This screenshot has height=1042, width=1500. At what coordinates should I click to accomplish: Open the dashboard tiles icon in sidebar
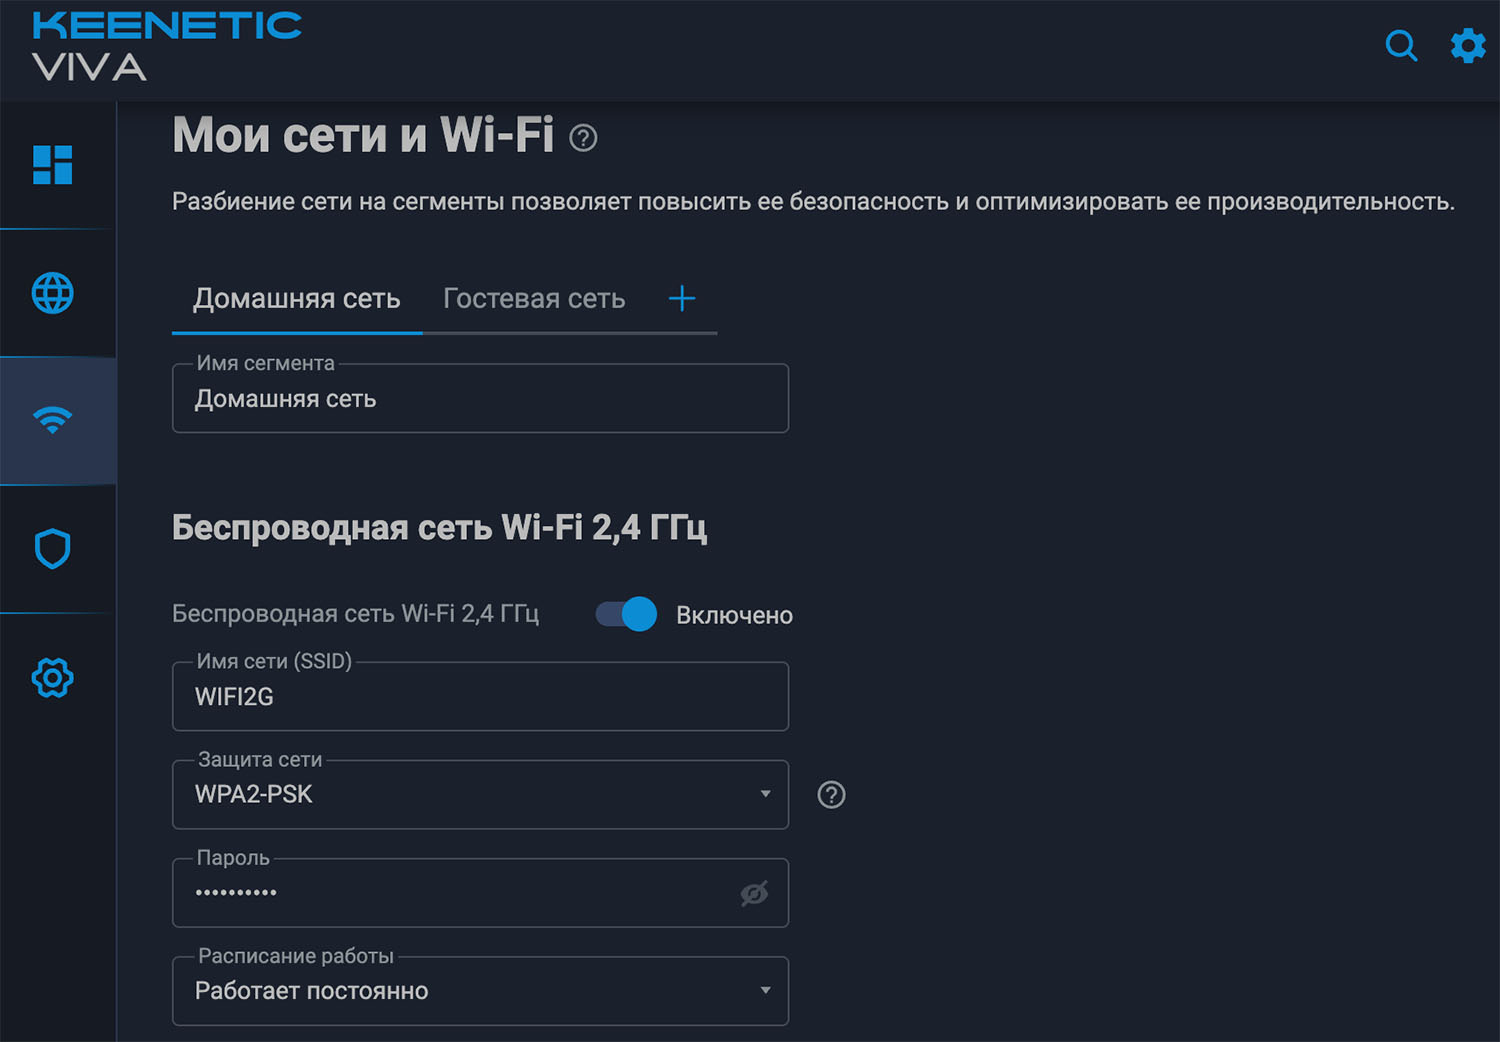[x=53, y=165]
